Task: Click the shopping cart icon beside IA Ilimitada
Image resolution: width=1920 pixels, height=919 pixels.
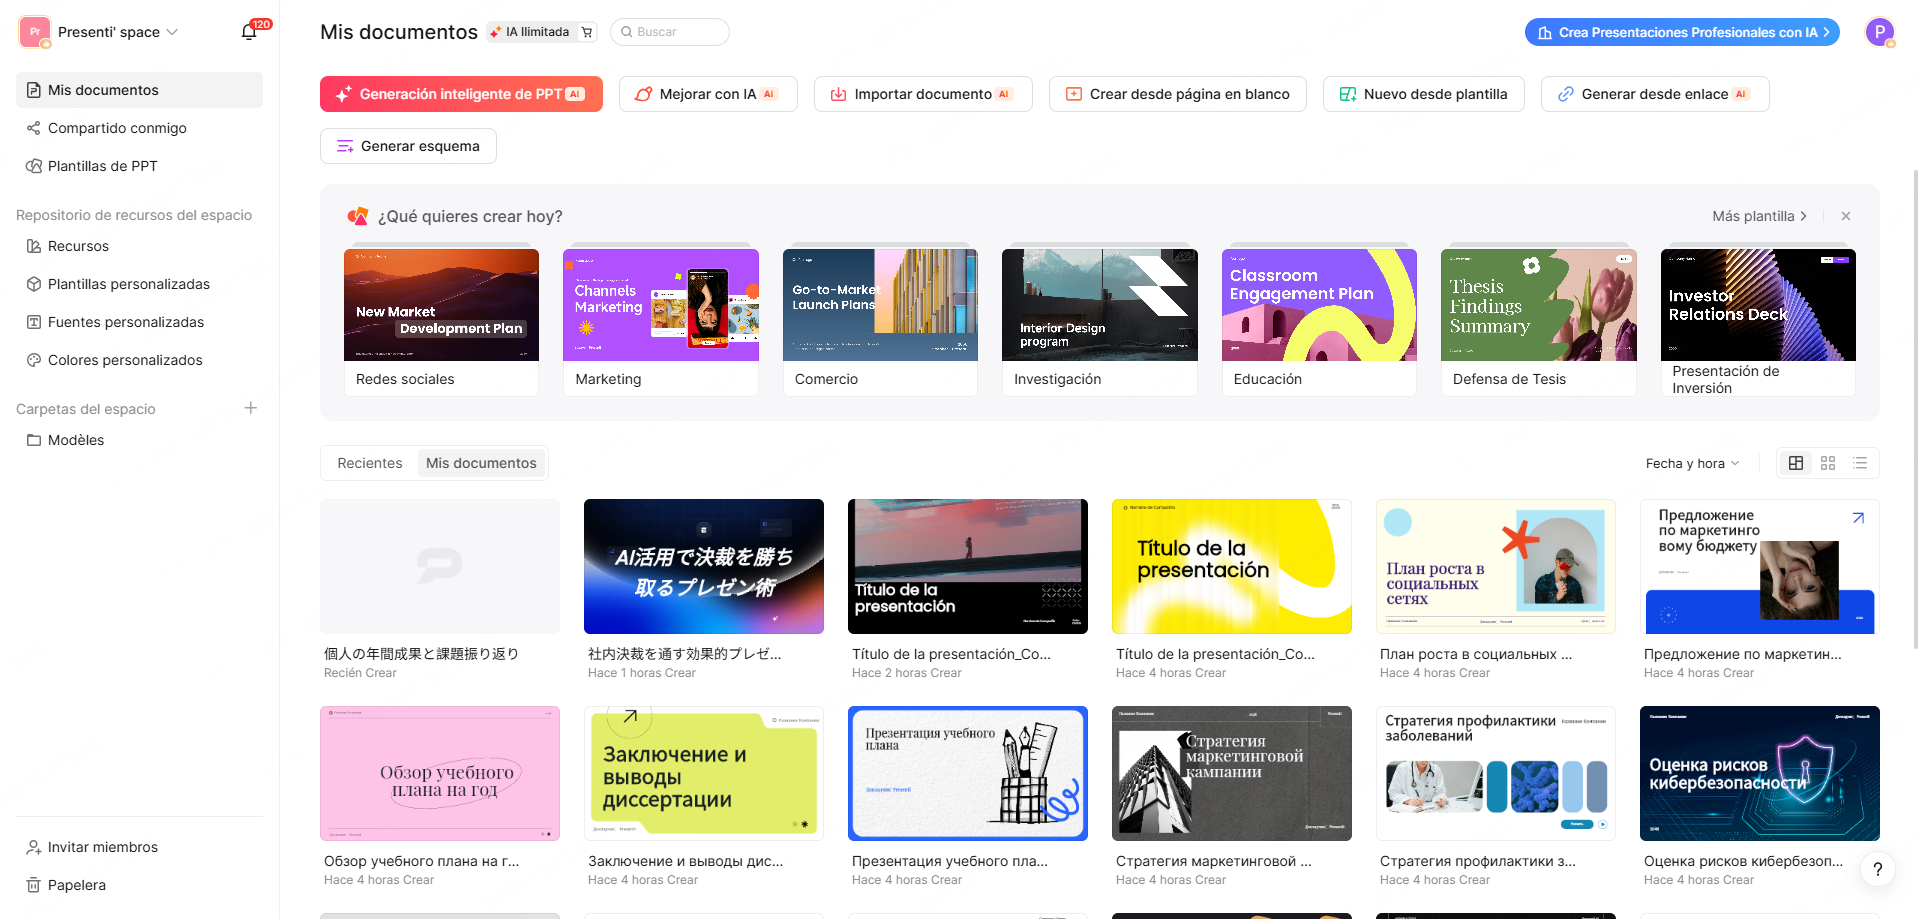Action: click(x=587, y=32)
